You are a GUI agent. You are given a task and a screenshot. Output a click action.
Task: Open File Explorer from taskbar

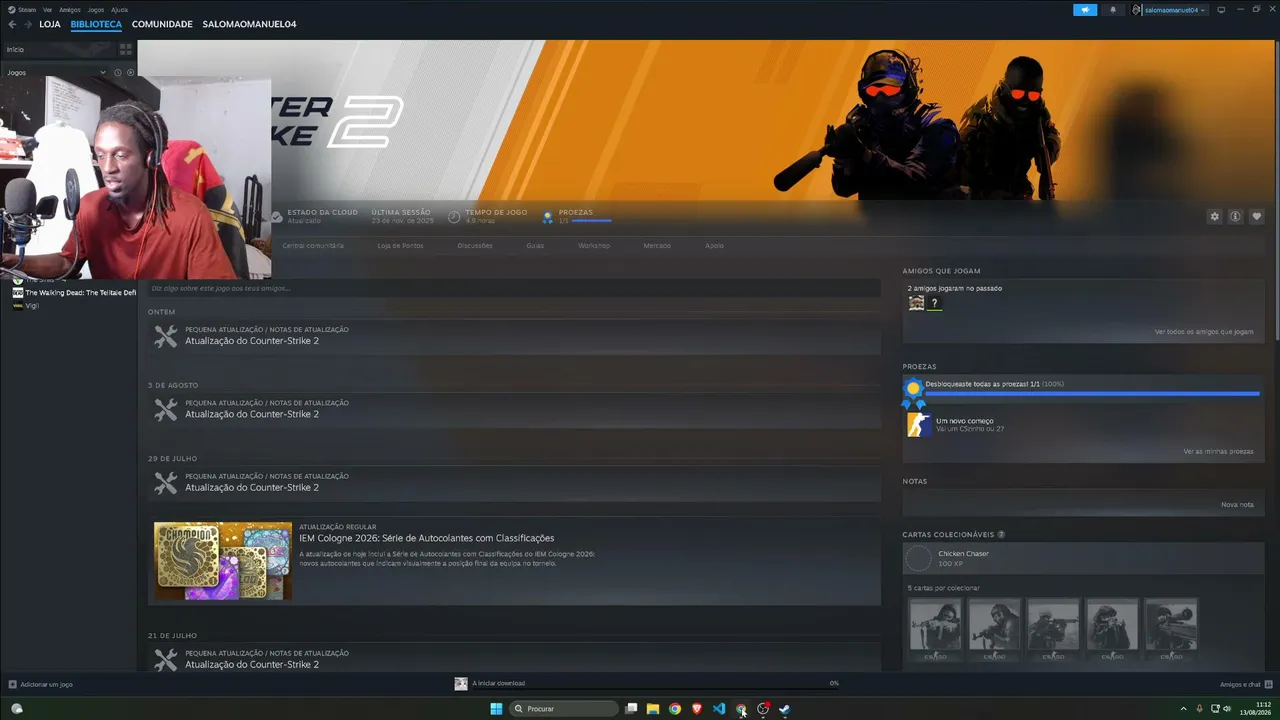pyautogui.click(x=653, y=709)
